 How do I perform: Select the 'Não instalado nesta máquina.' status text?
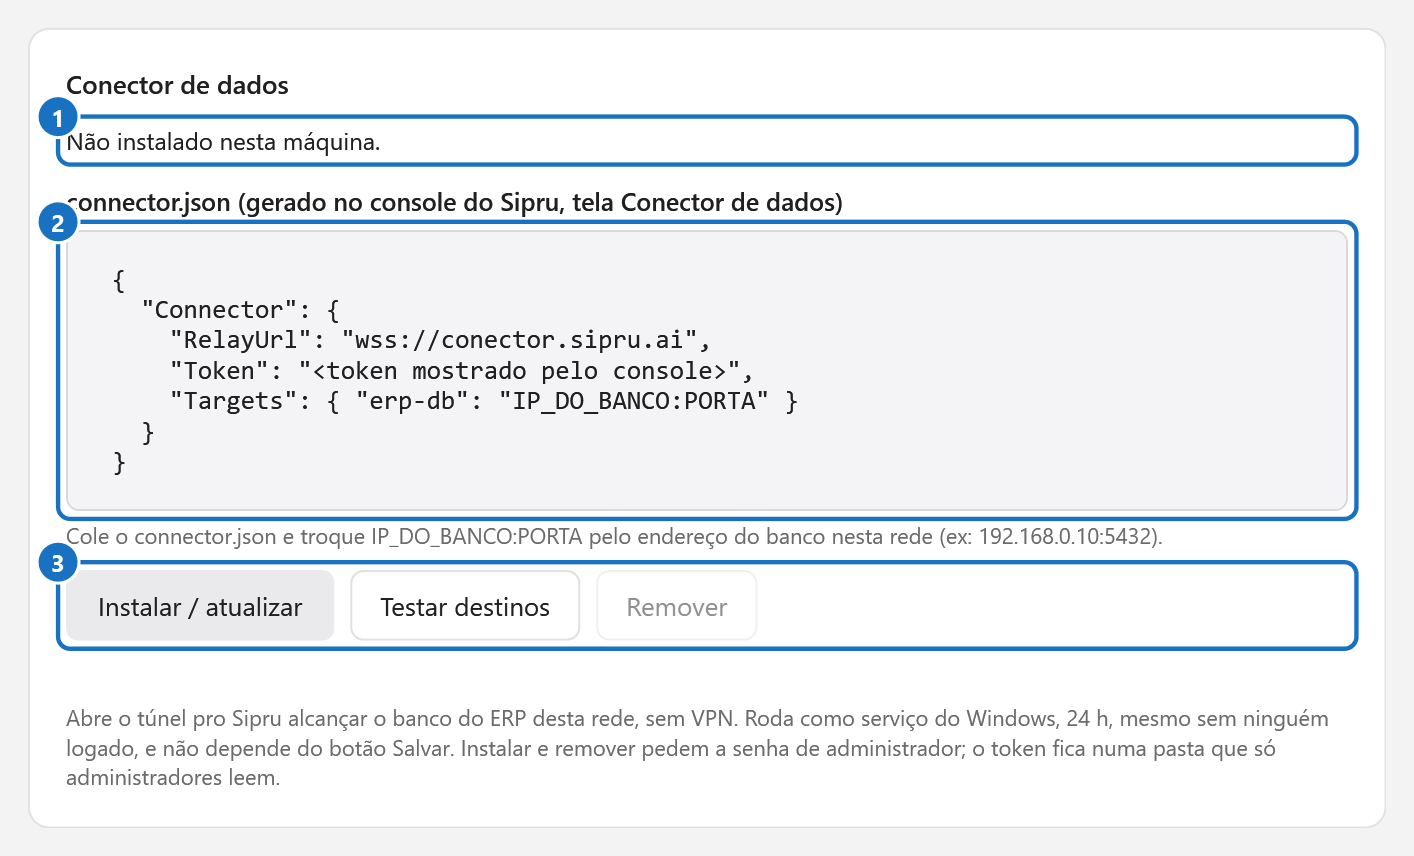coord(224,142)
